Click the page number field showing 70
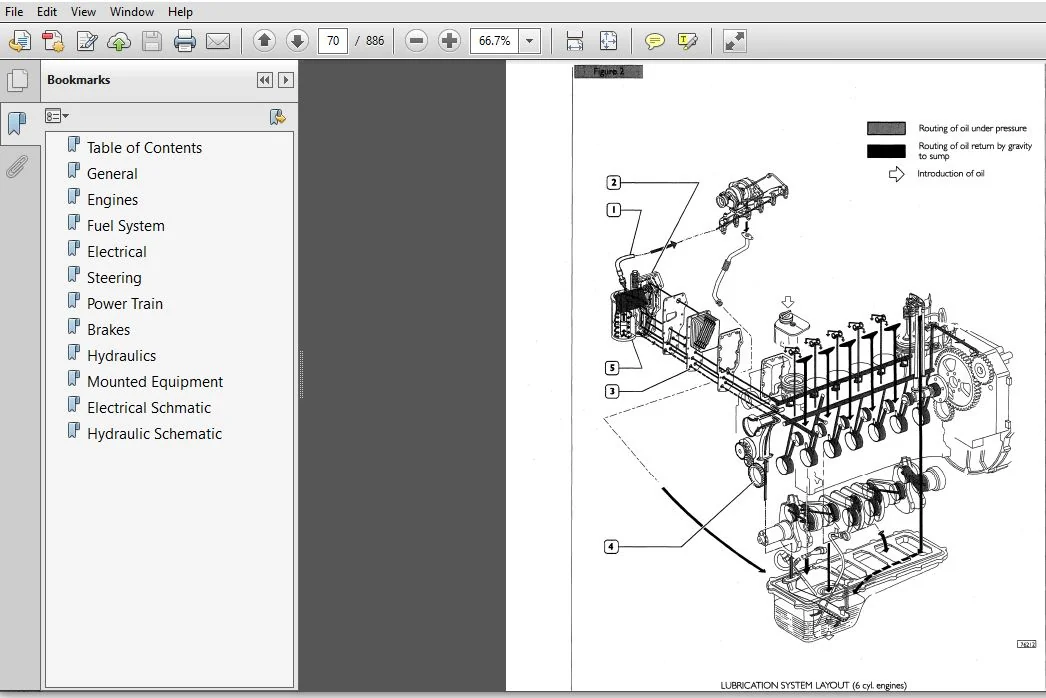This screenshot has height=698, width=1046. (x=333, y=41)
